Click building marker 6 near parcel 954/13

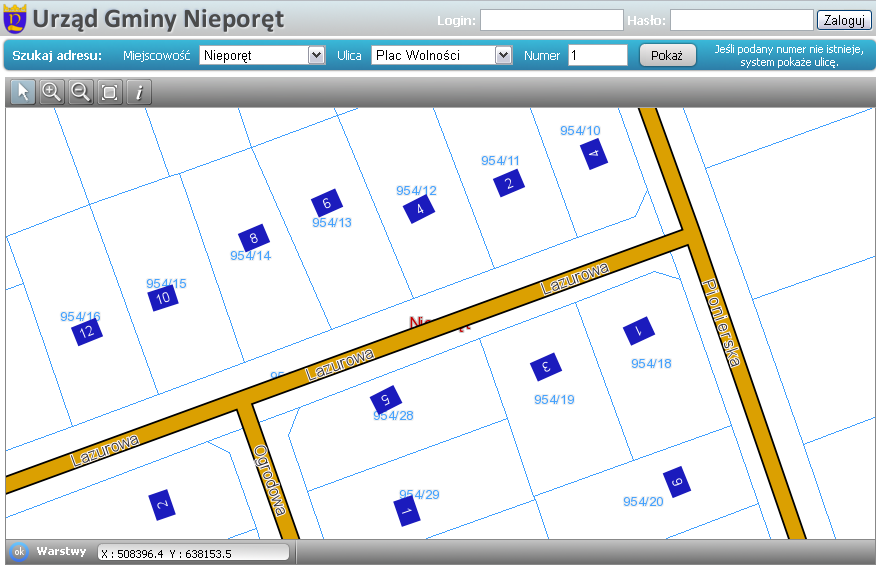[327, 203]
